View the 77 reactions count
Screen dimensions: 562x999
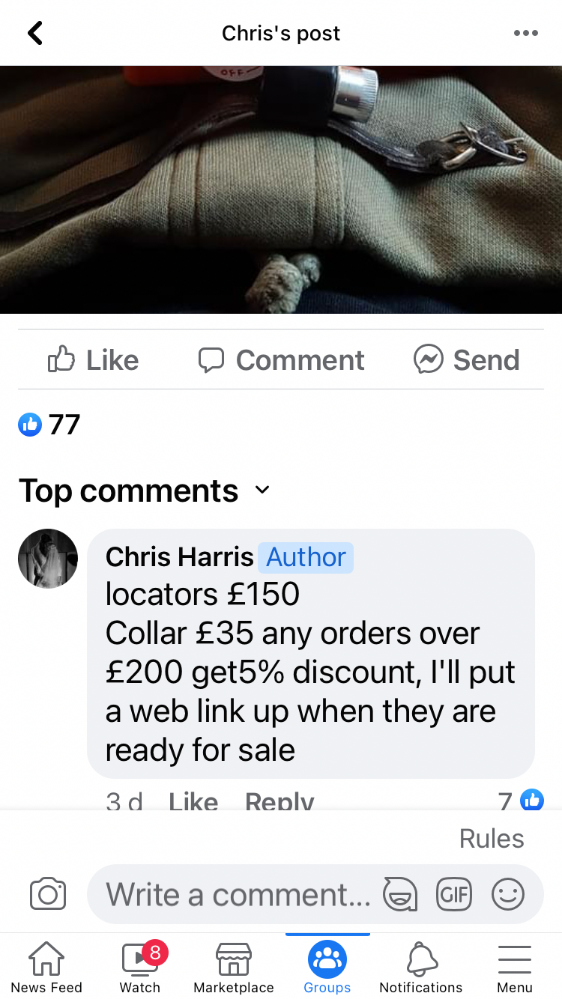[49, 424]
